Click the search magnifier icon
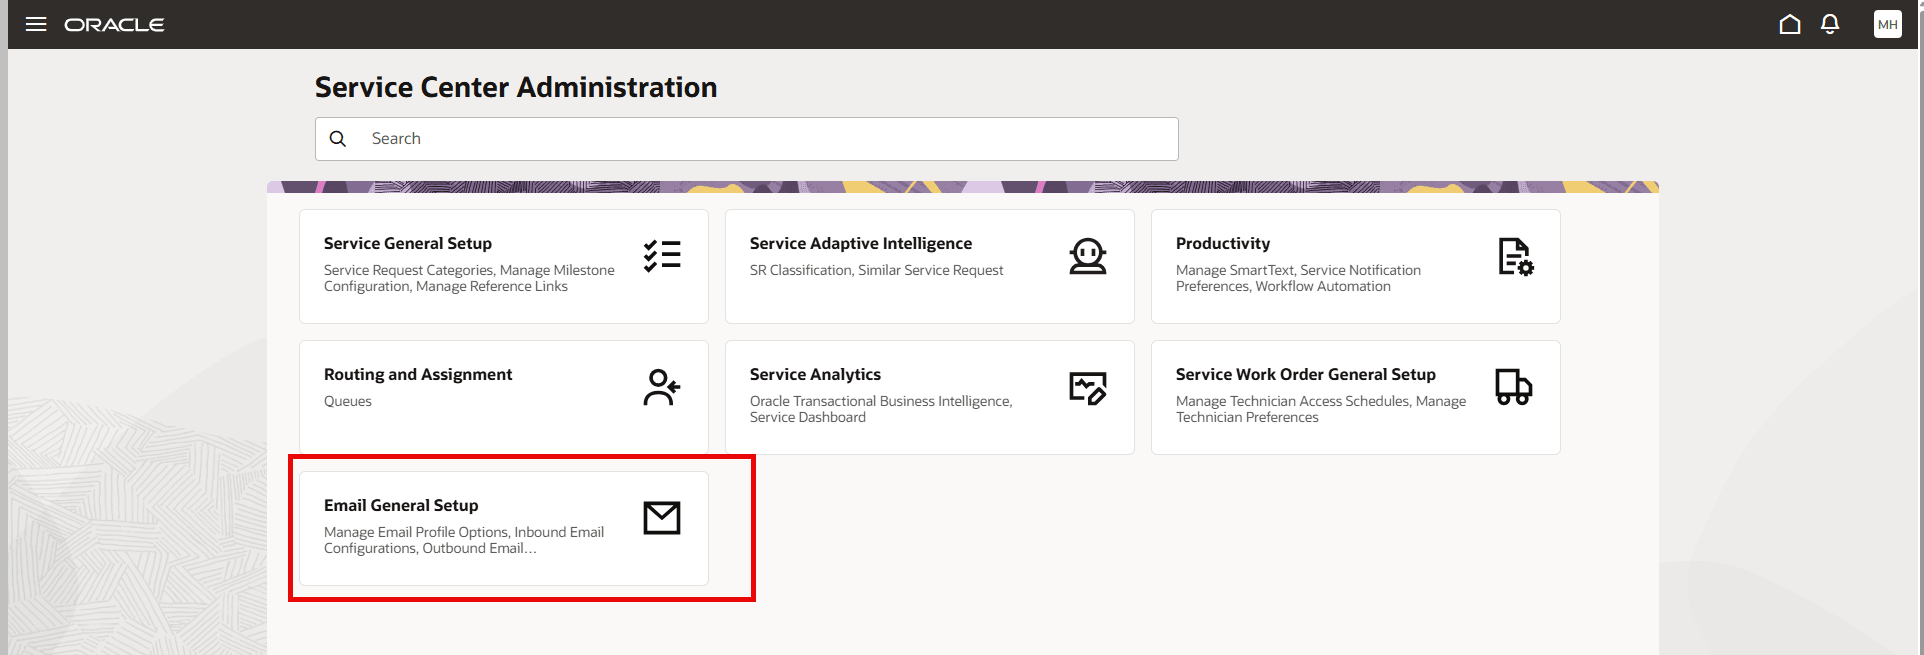This screenshot has height=655, width=1924. tap(338, 139)
